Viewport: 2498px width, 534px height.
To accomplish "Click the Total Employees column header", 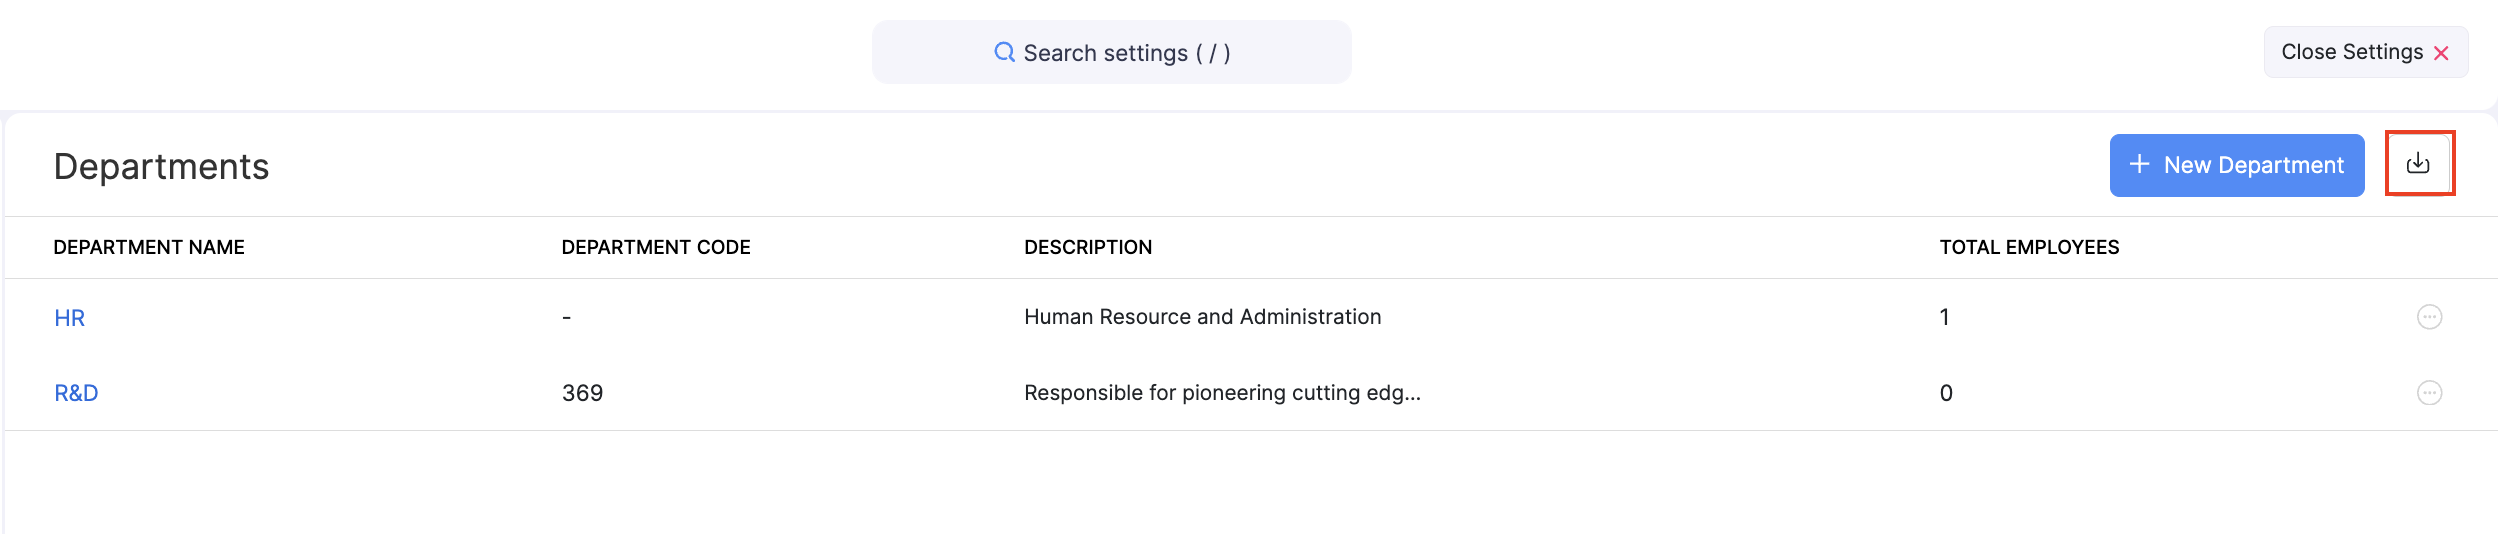I will 2029,247.
